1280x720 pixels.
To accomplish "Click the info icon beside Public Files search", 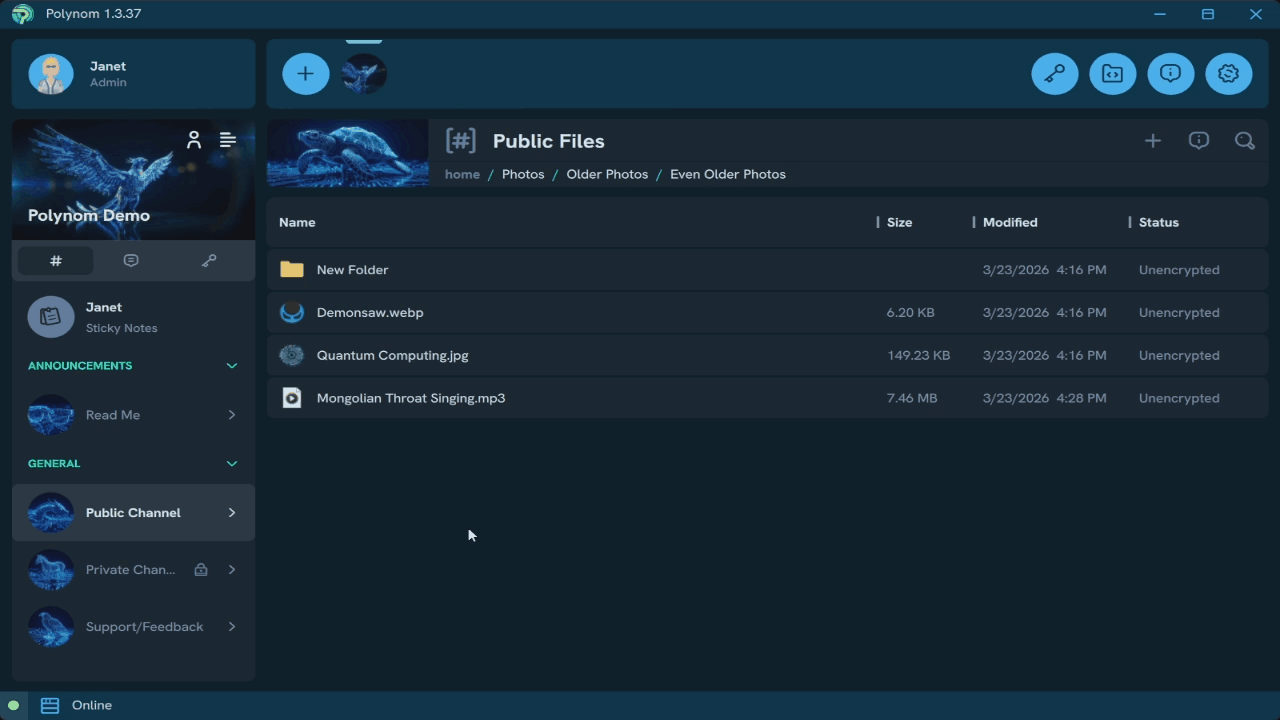I will click(x=1199, y=140).
